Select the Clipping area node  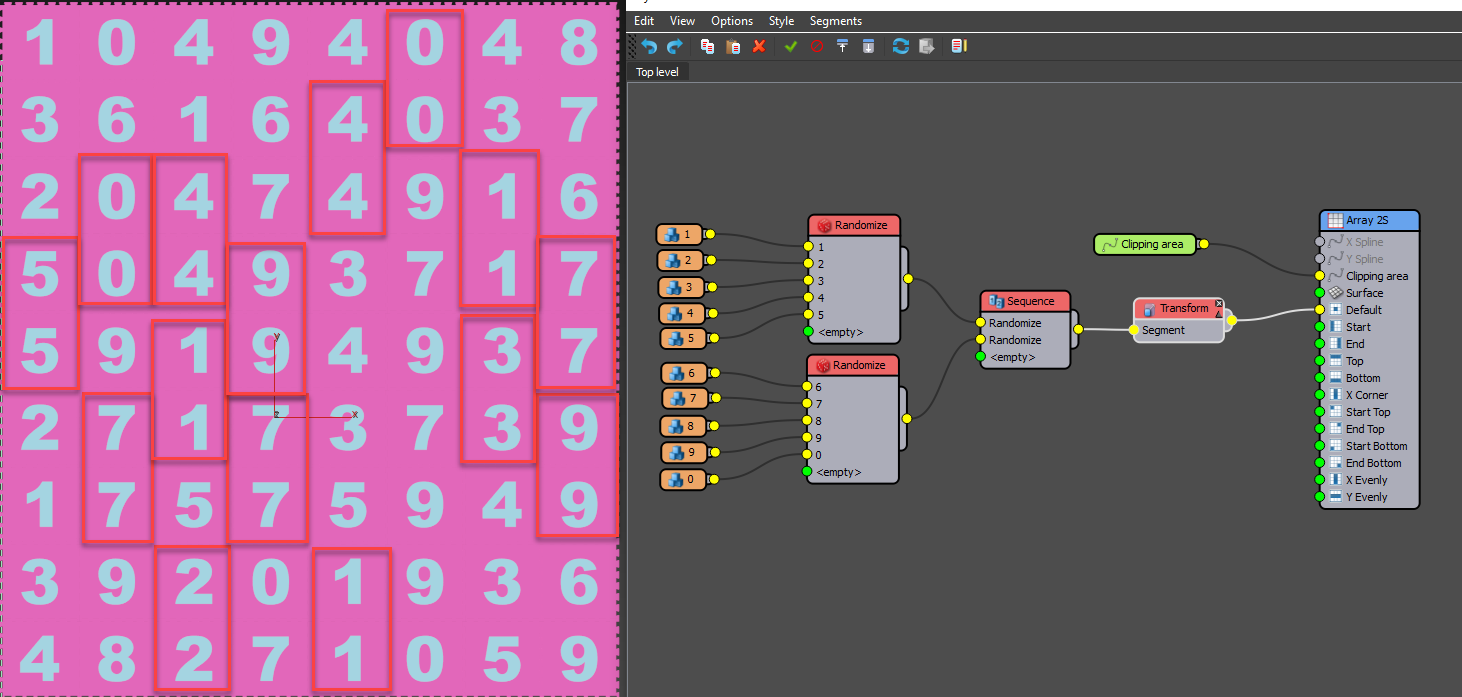[1144, 243]
